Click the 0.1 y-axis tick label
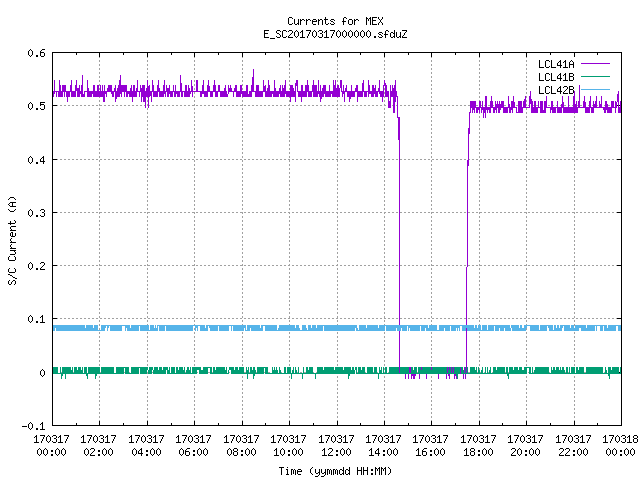The width and height of the screenshot is (640, 480). [x=36, y=319]
